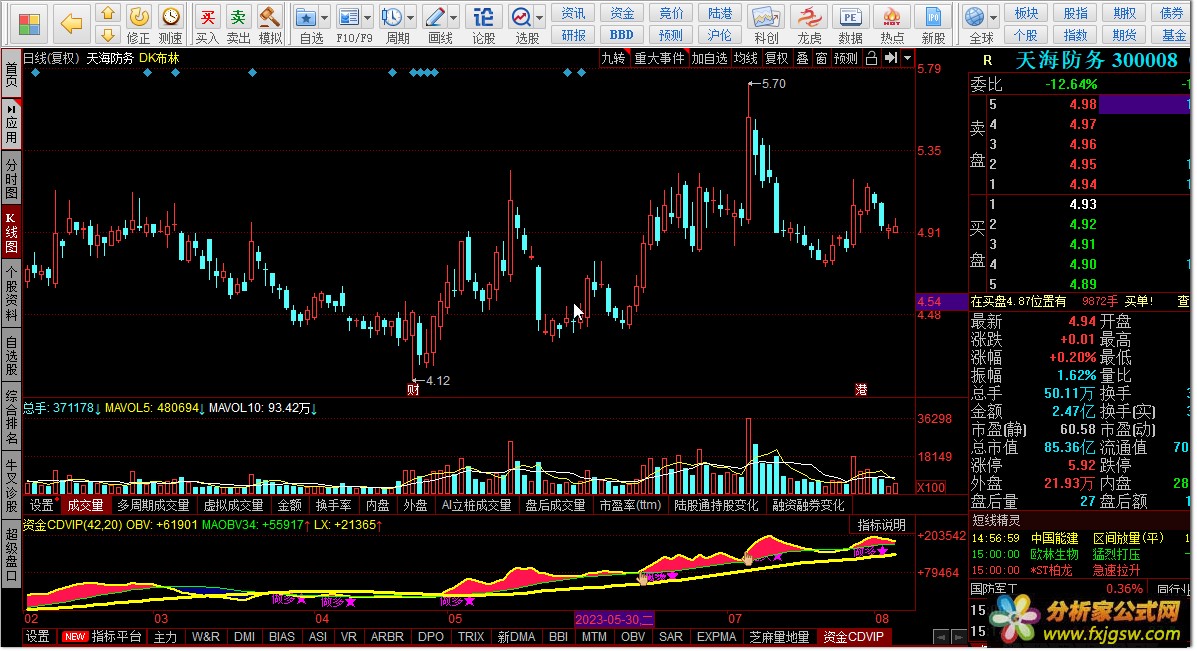Screen dimensions: 1197x651
Task: Click the BBD button in toolbar
Action: (x=621, y=34)
